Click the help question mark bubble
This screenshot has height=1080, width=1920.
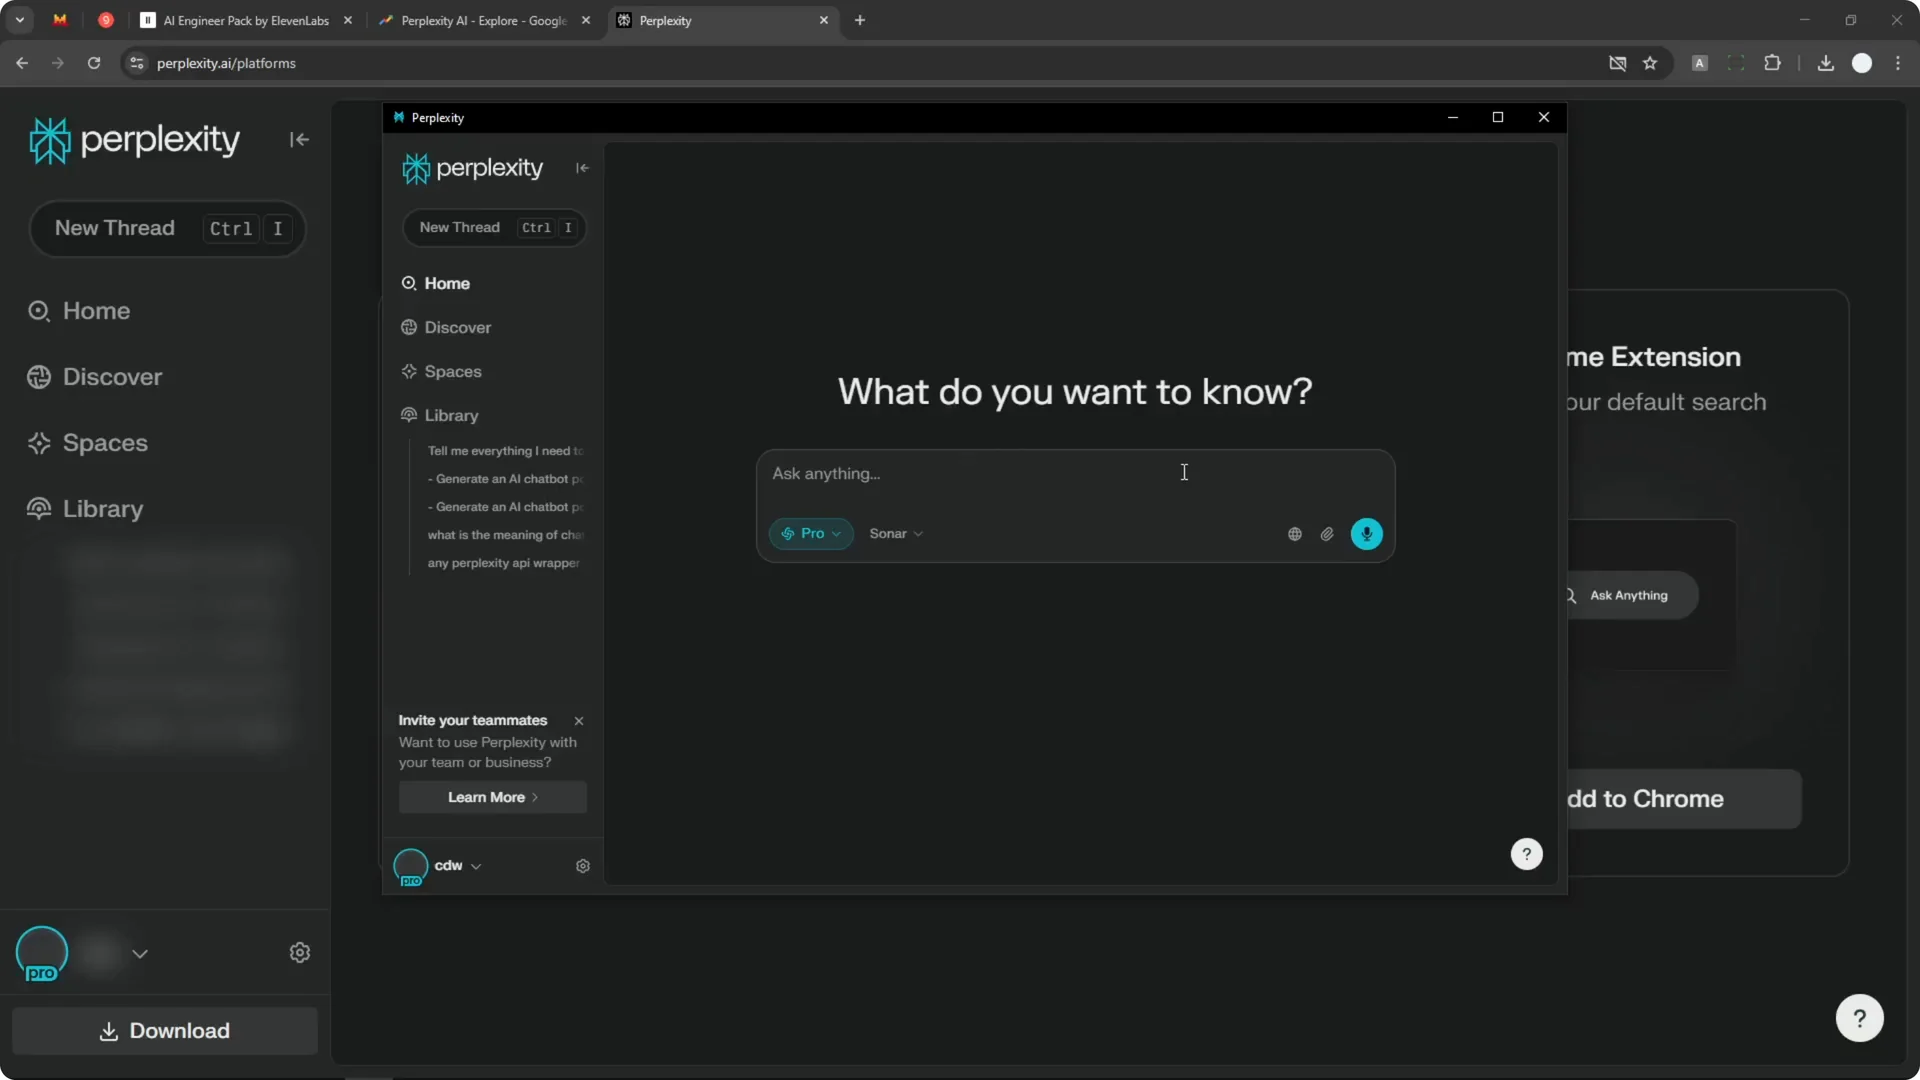pyautogui.click(x=1526, y=854)
